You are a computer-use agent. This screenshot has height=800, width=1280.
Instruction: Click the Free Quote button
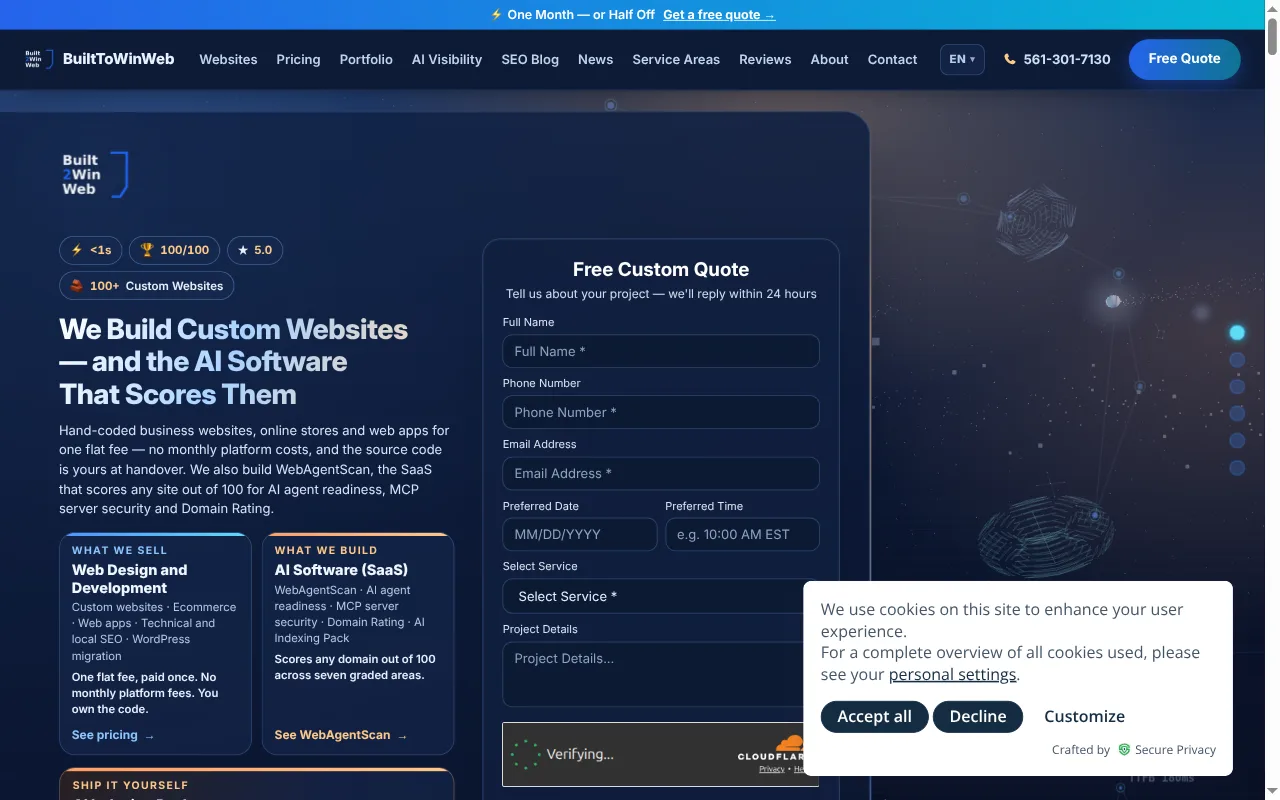[x=1184, y=59]
